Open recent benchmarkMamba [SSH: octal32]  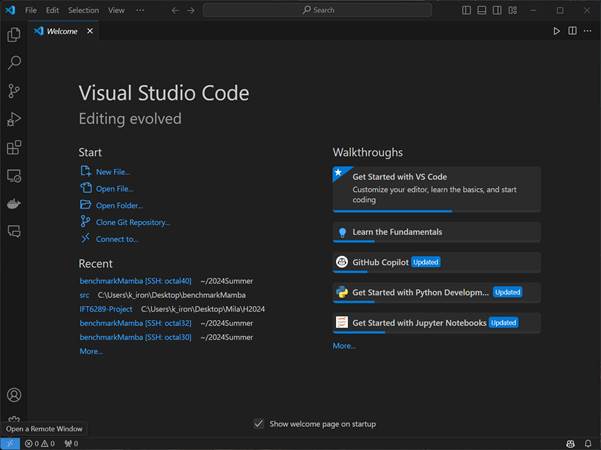point(135,323)
